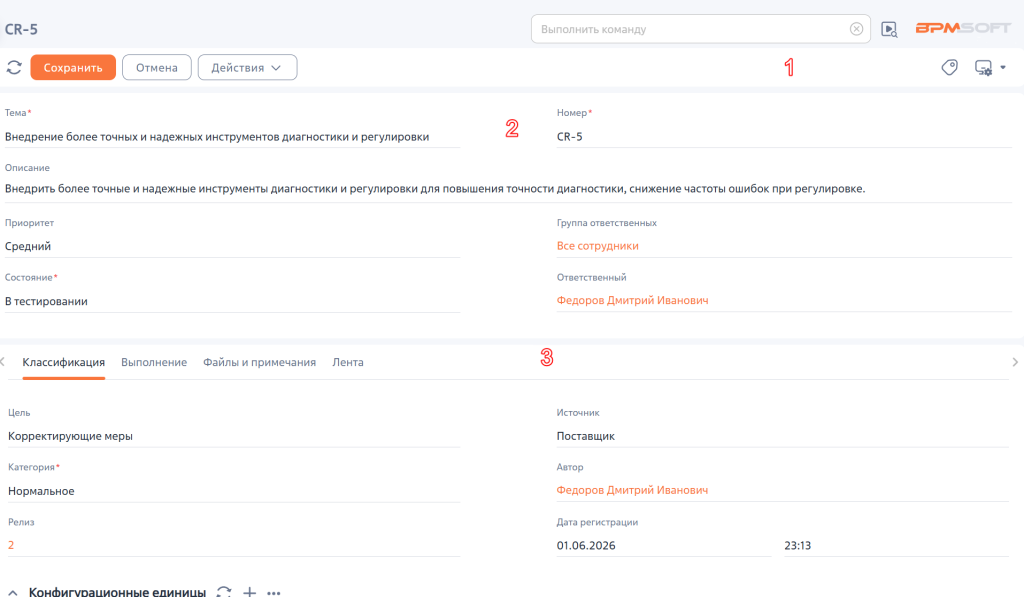Click the Отмена button
This screenshot has width=1024, height=597.
tap(157, 67)
